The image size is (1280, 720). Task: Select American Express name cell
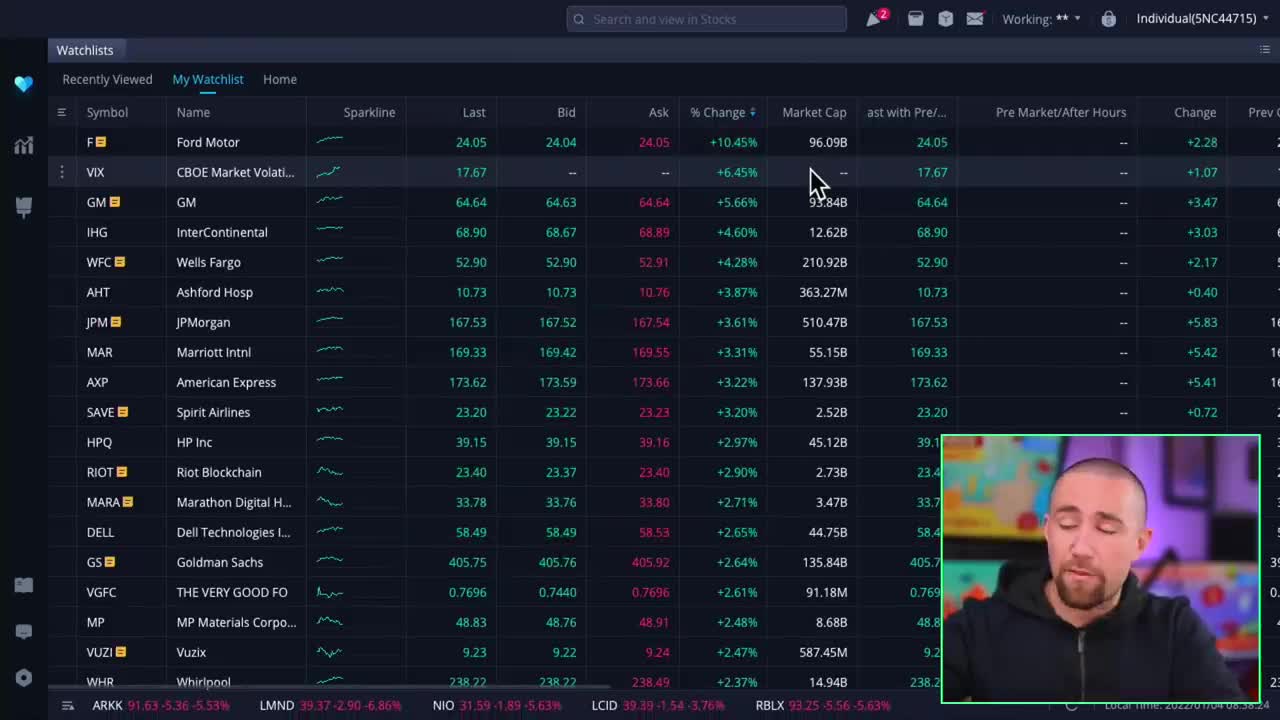point(226,382)
